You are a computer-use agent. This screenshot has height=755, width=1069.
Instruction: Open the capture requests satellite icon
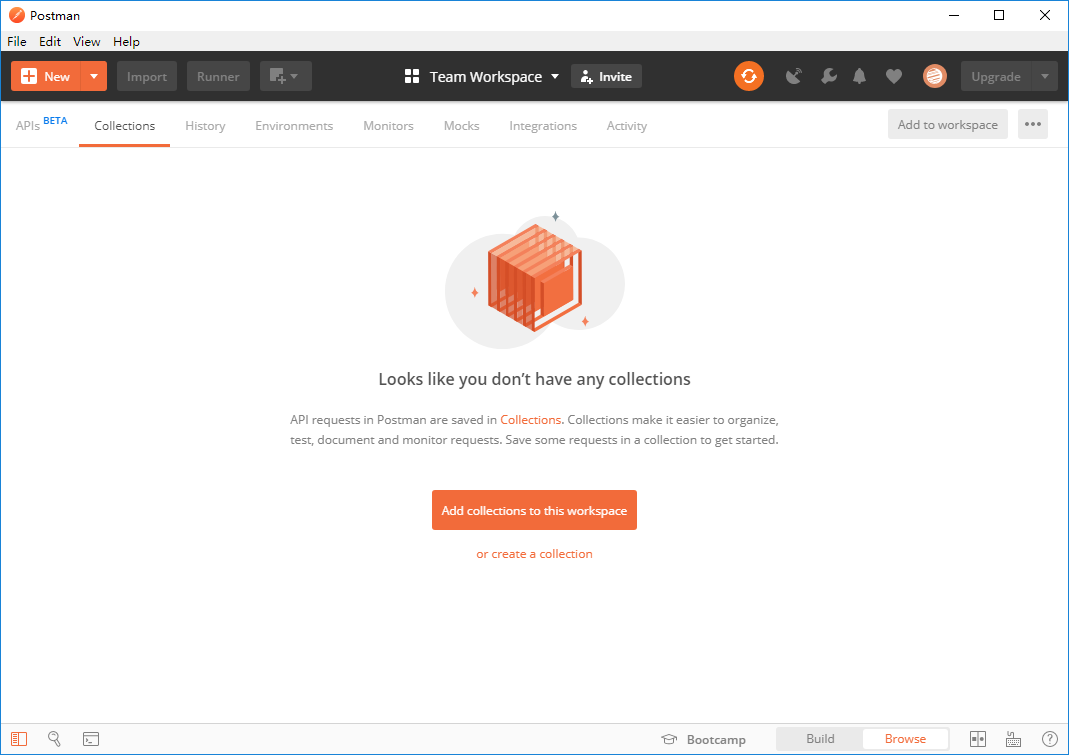tap(794, 76)
